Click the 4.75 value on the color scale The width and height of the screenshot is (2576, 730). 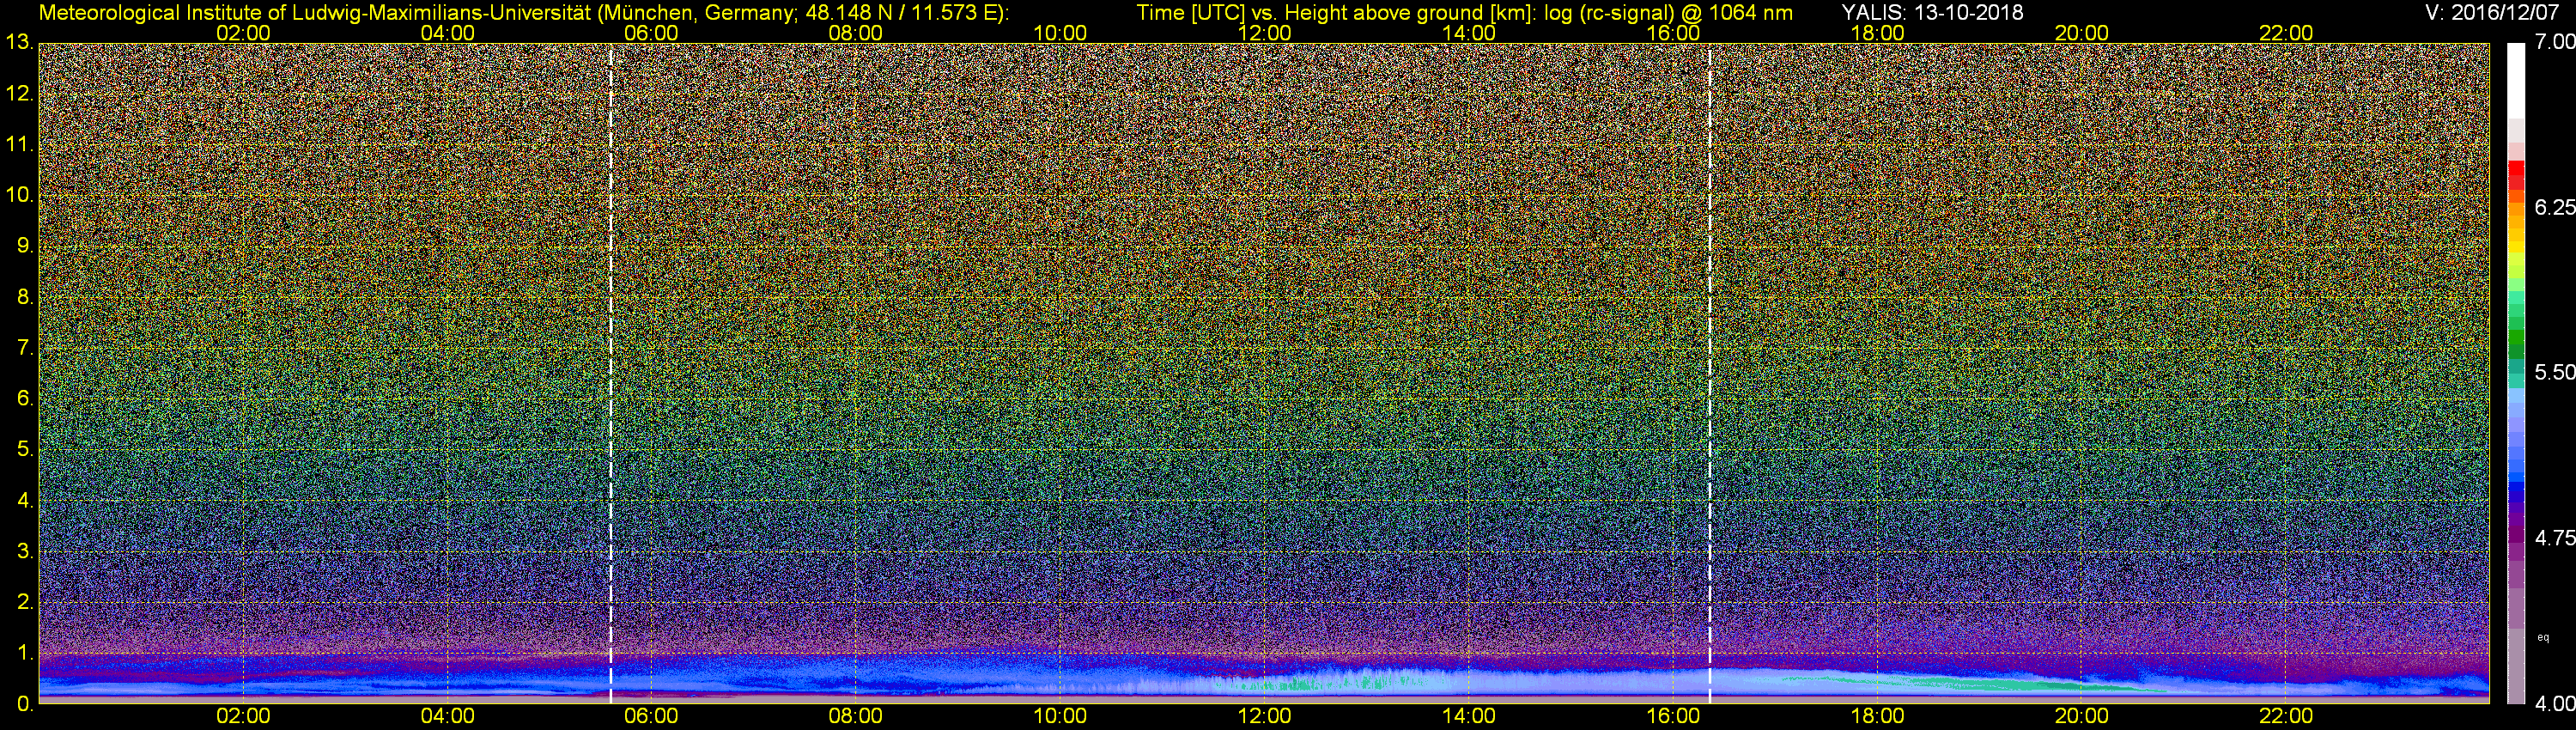(2555, 538)
